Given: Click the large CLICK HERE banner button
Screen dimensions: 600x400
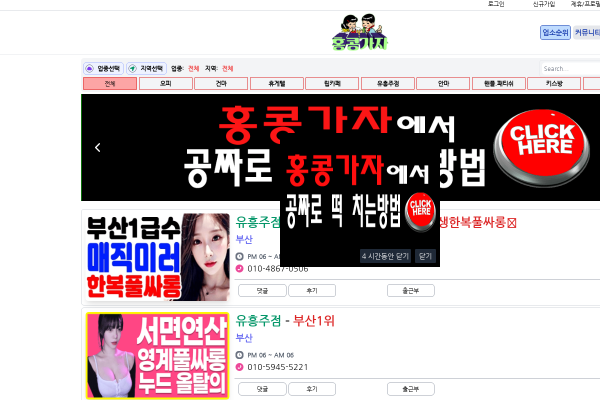Looking at the screenshot, I should coord(541,147).
